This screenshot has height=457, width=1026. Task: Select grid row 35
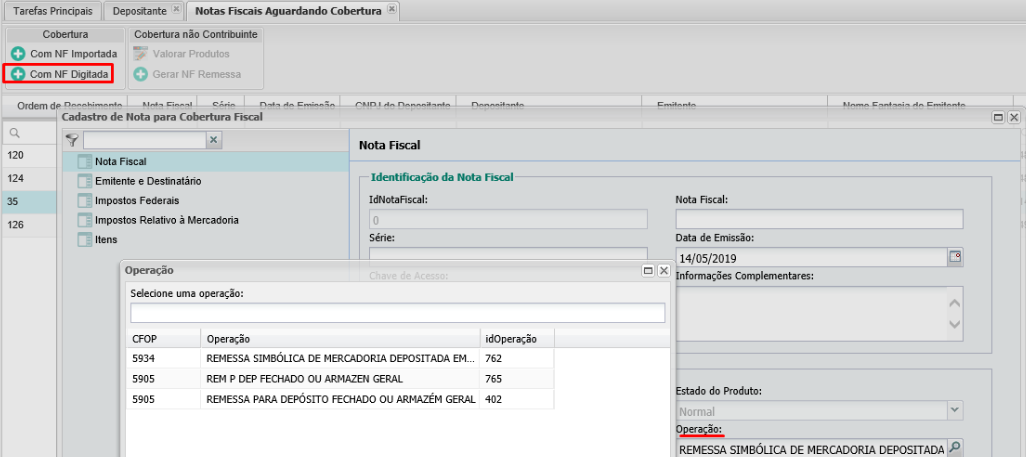[29, 202]
